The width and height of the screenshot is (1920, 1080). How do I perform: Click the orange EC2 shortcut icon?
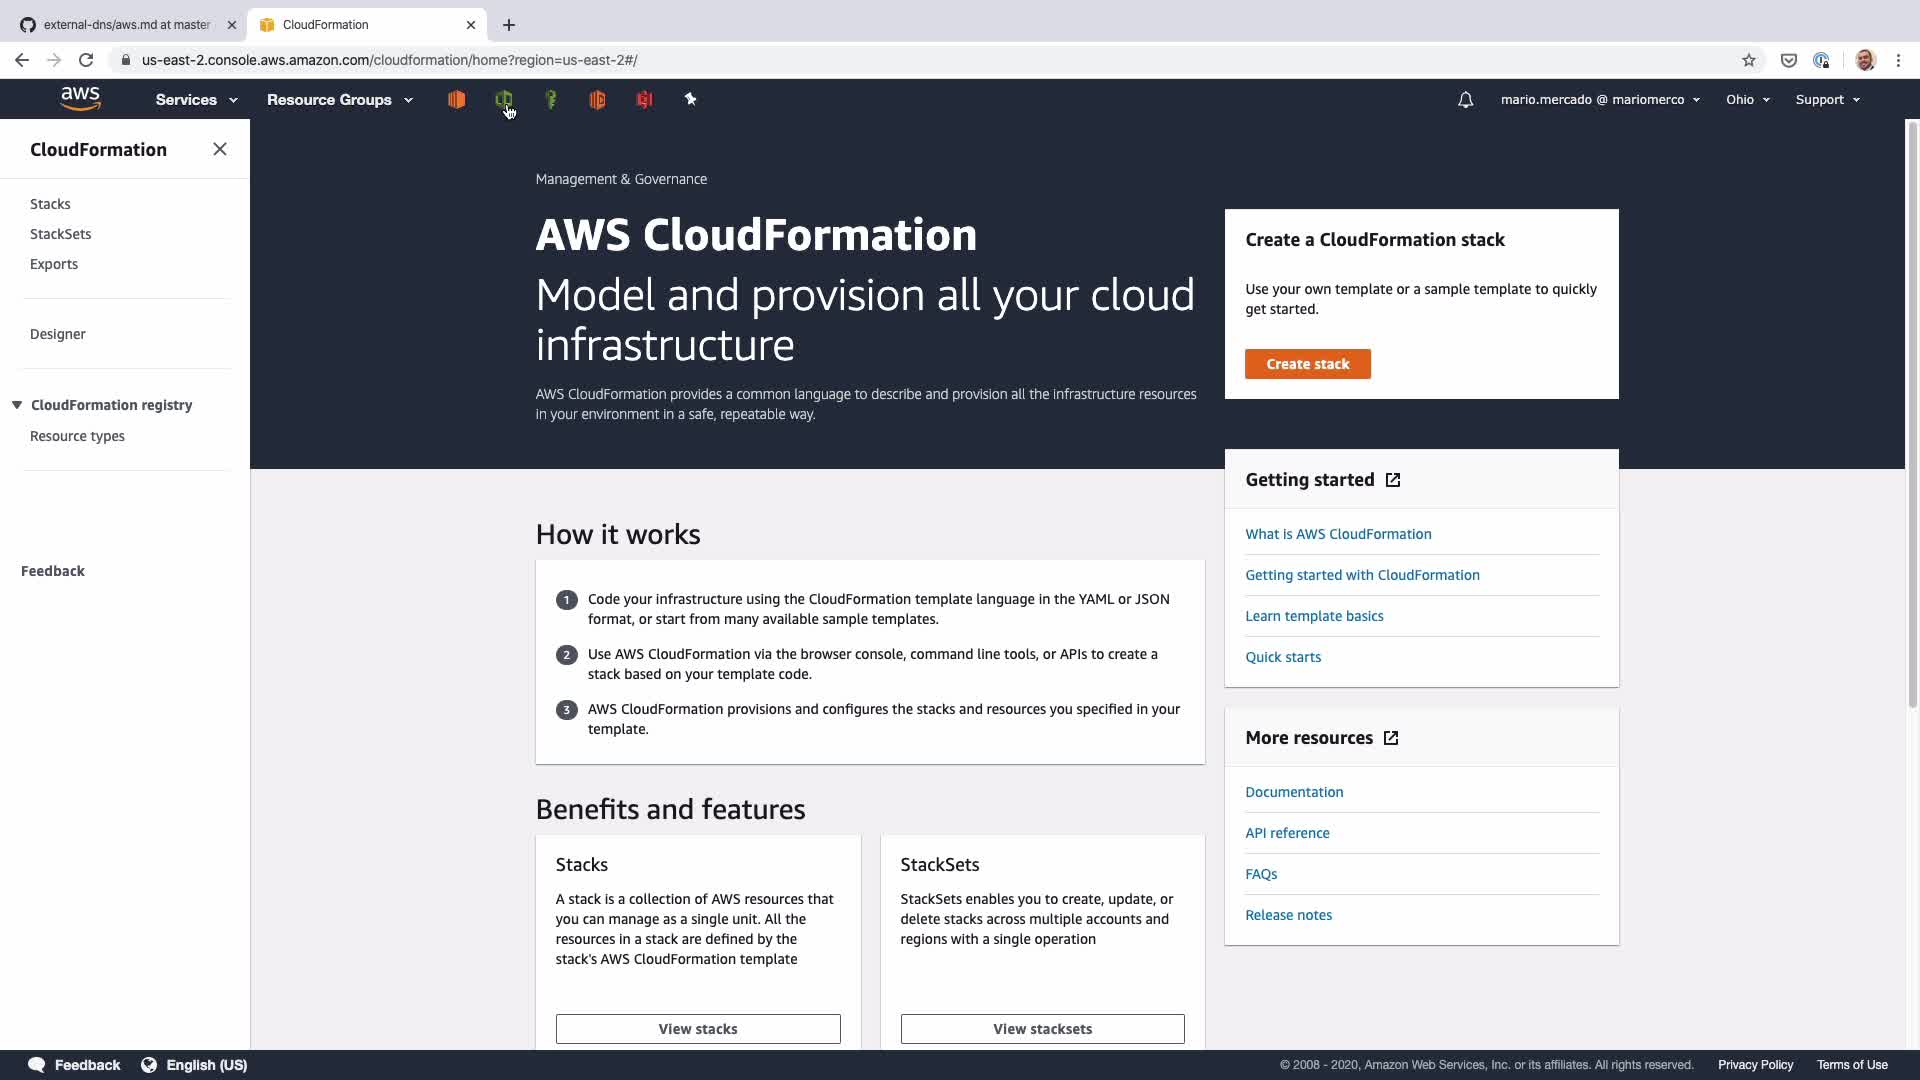click(456, 99)
